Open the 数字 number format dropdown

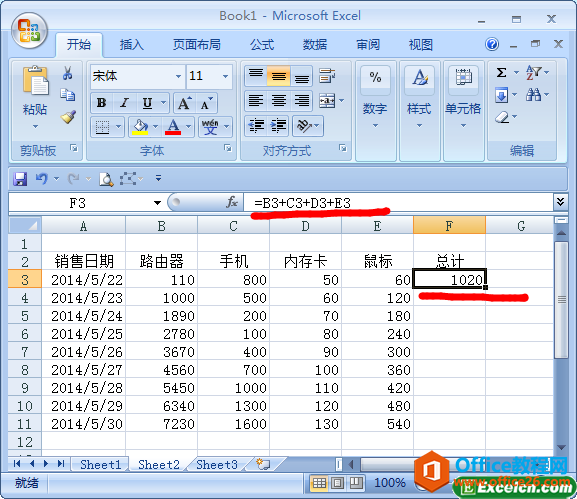click(x=375, y=125)
